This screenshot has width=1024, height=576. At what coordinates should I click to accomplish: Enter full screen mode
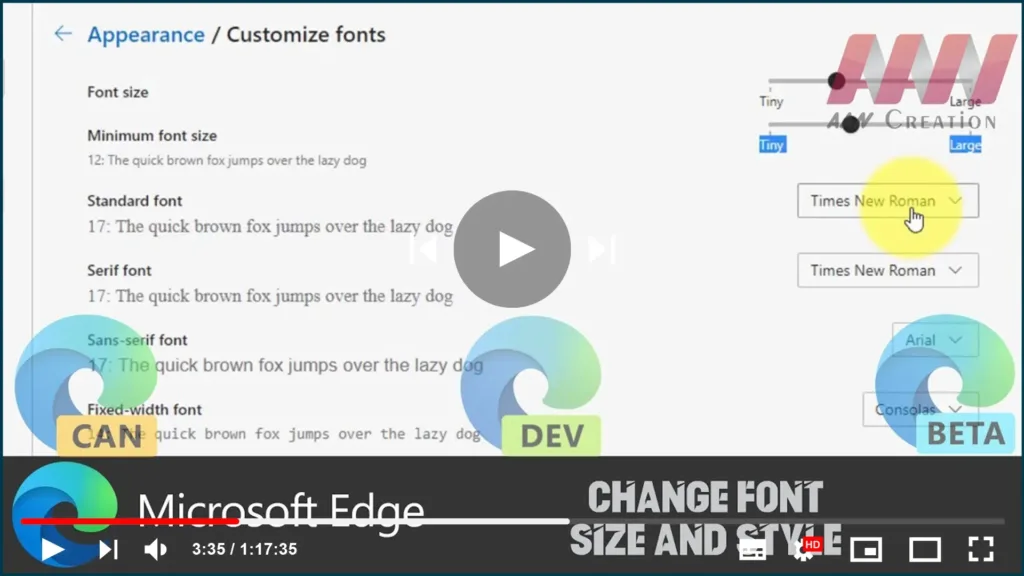coord(980,549)
